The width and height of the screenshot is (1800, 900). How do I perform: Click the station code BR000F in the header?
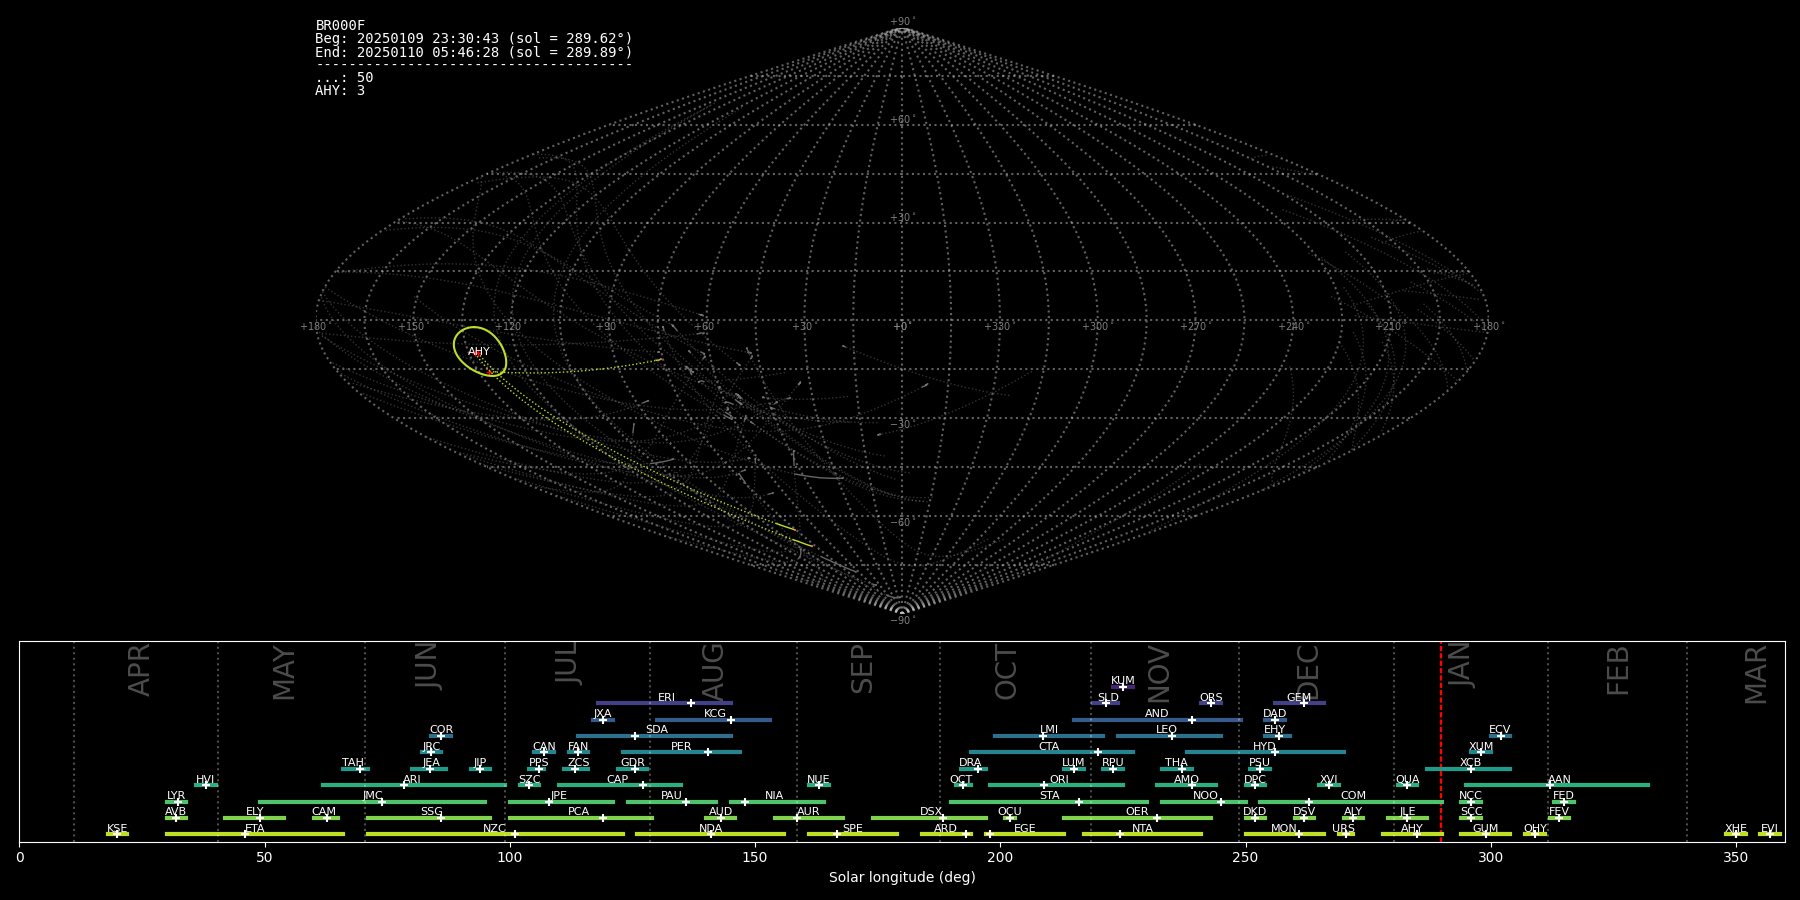coord(340,26)
